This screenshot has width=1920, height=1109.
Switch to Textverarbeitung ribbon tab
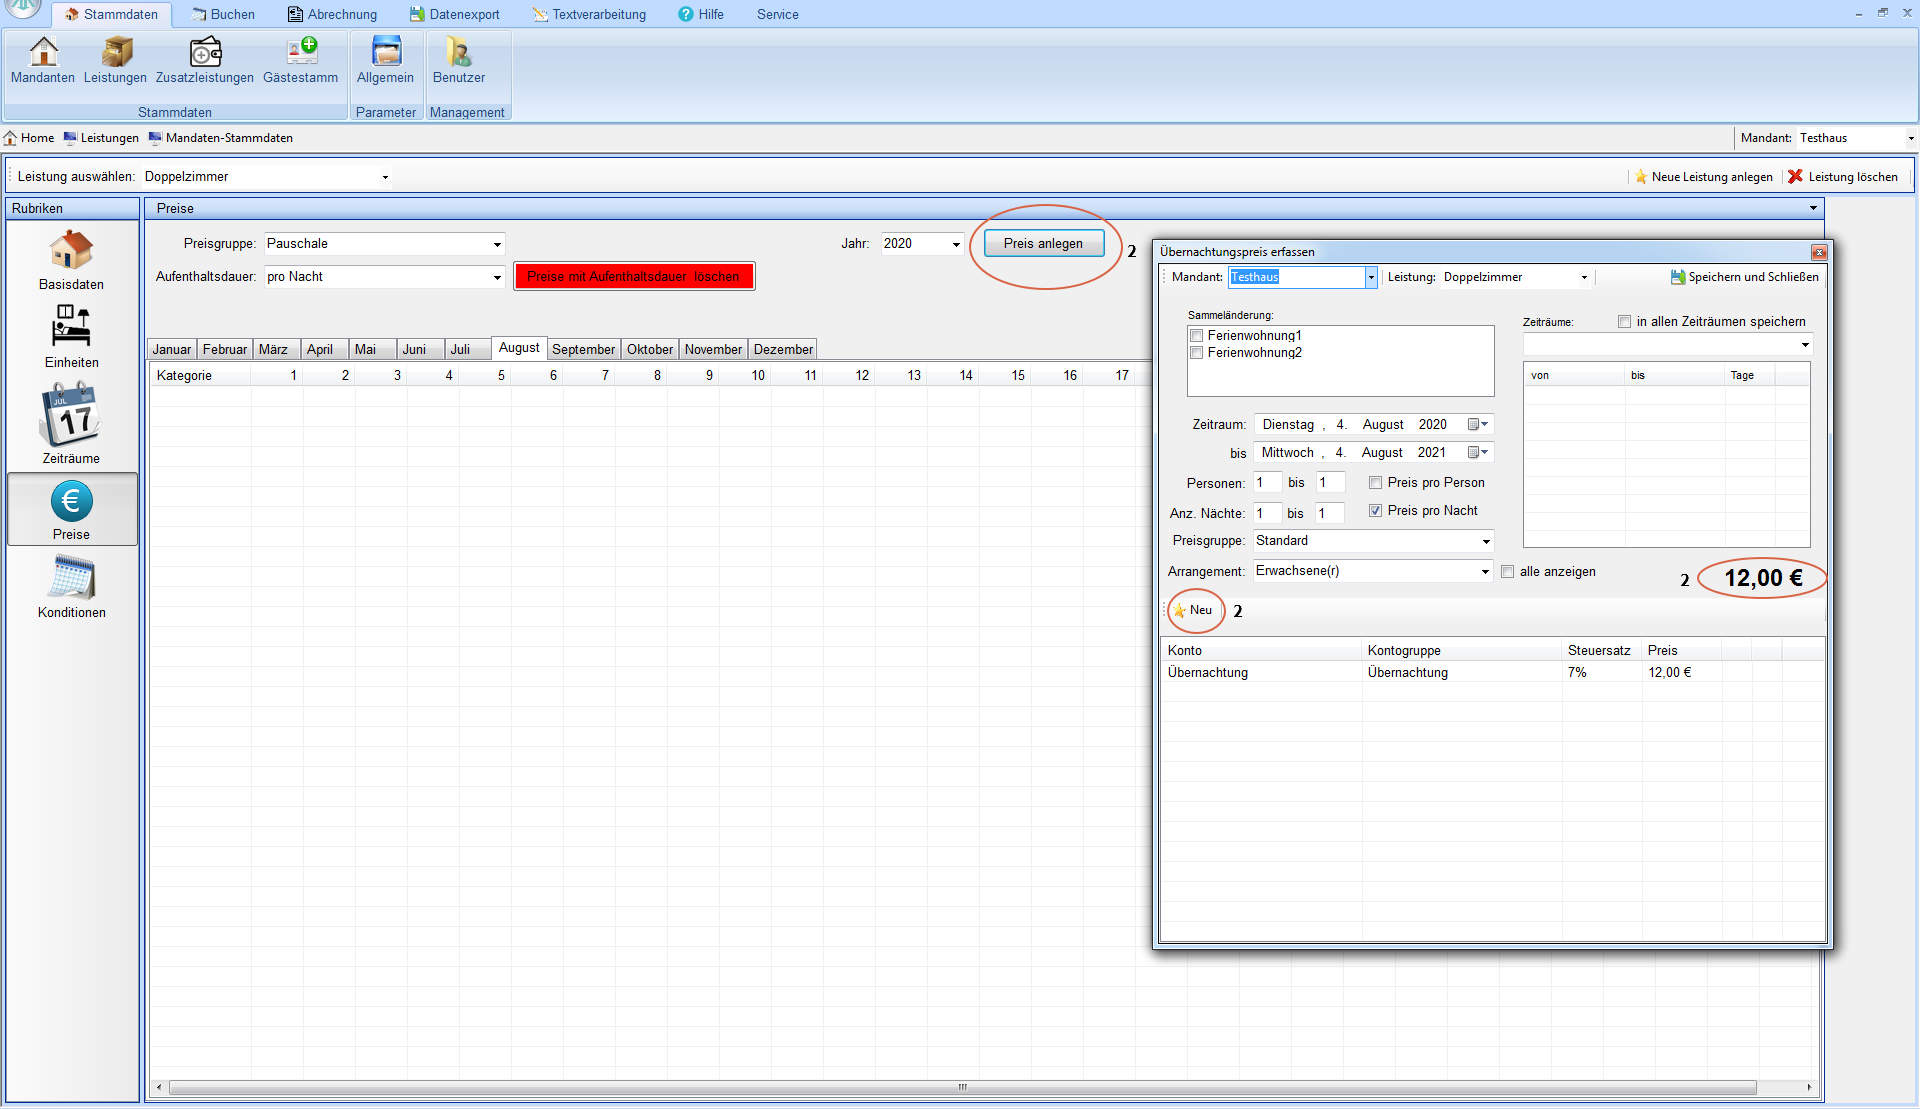(589, 14)
